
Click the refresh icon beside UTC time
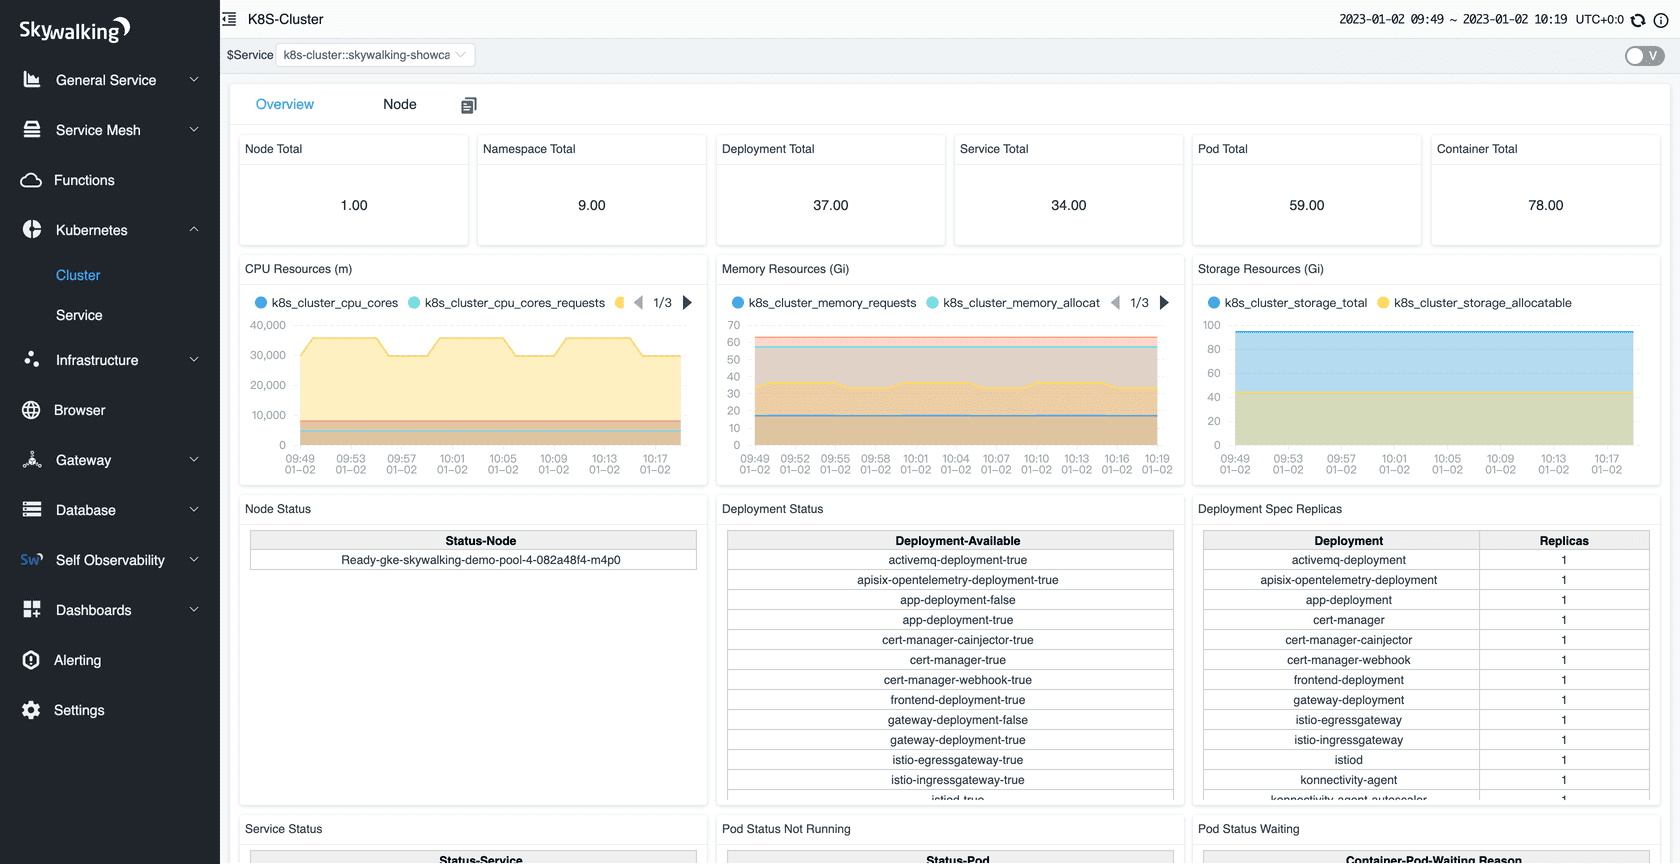pos(1638,20)
